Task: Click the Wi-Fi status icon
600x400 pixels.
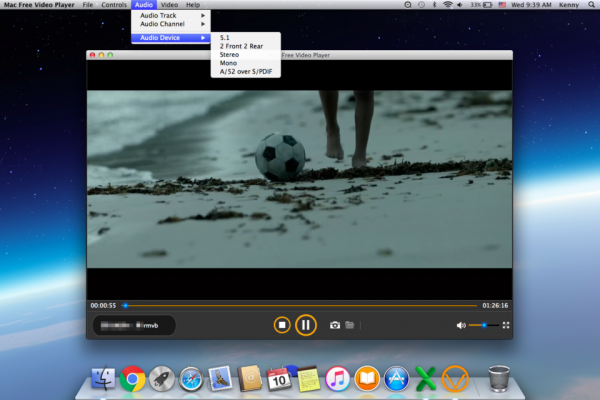Action: pos(447,5)
